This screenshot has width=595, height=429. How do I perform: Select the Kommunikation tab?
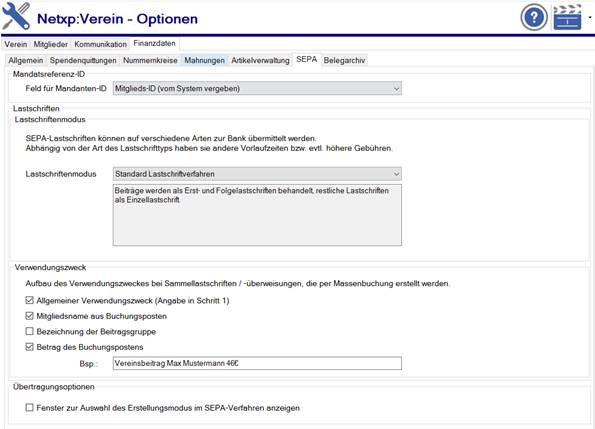(100, 44)
